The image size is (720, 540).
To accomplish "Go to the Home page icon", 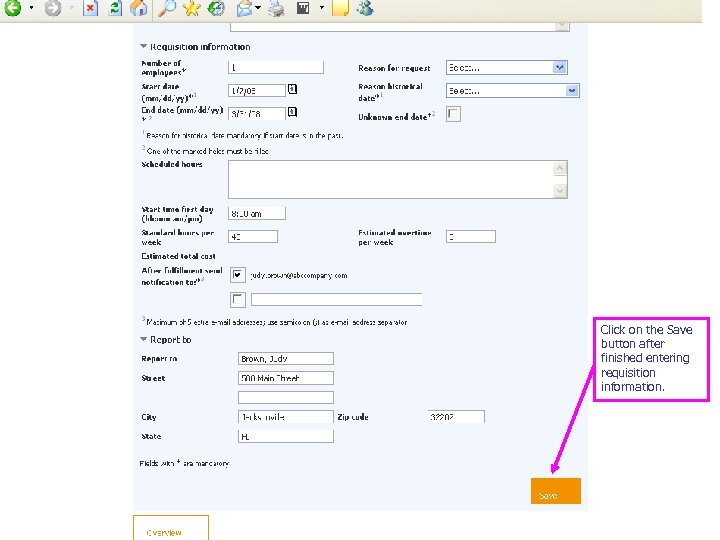I will 139,7.
